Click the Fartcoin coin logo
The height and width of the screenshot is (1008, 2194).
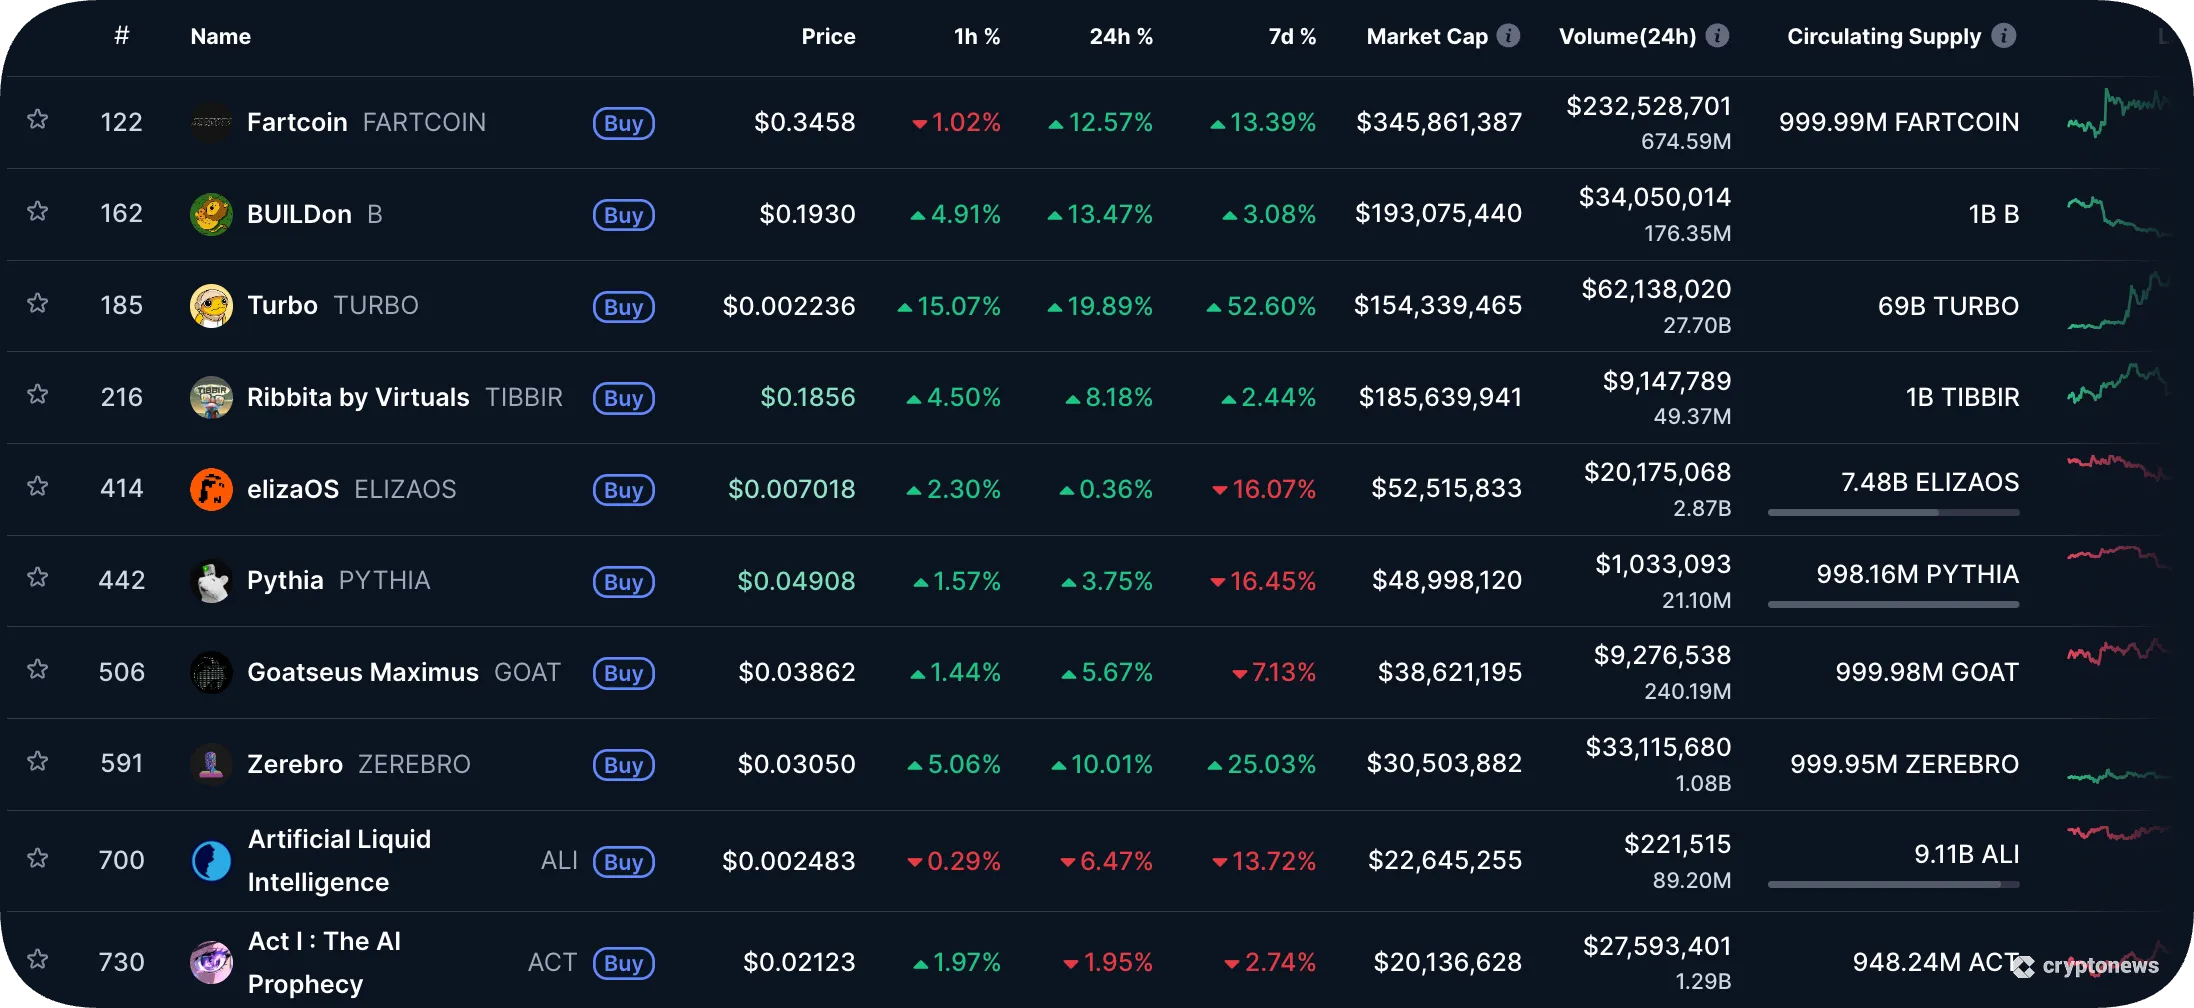point(211,122)
